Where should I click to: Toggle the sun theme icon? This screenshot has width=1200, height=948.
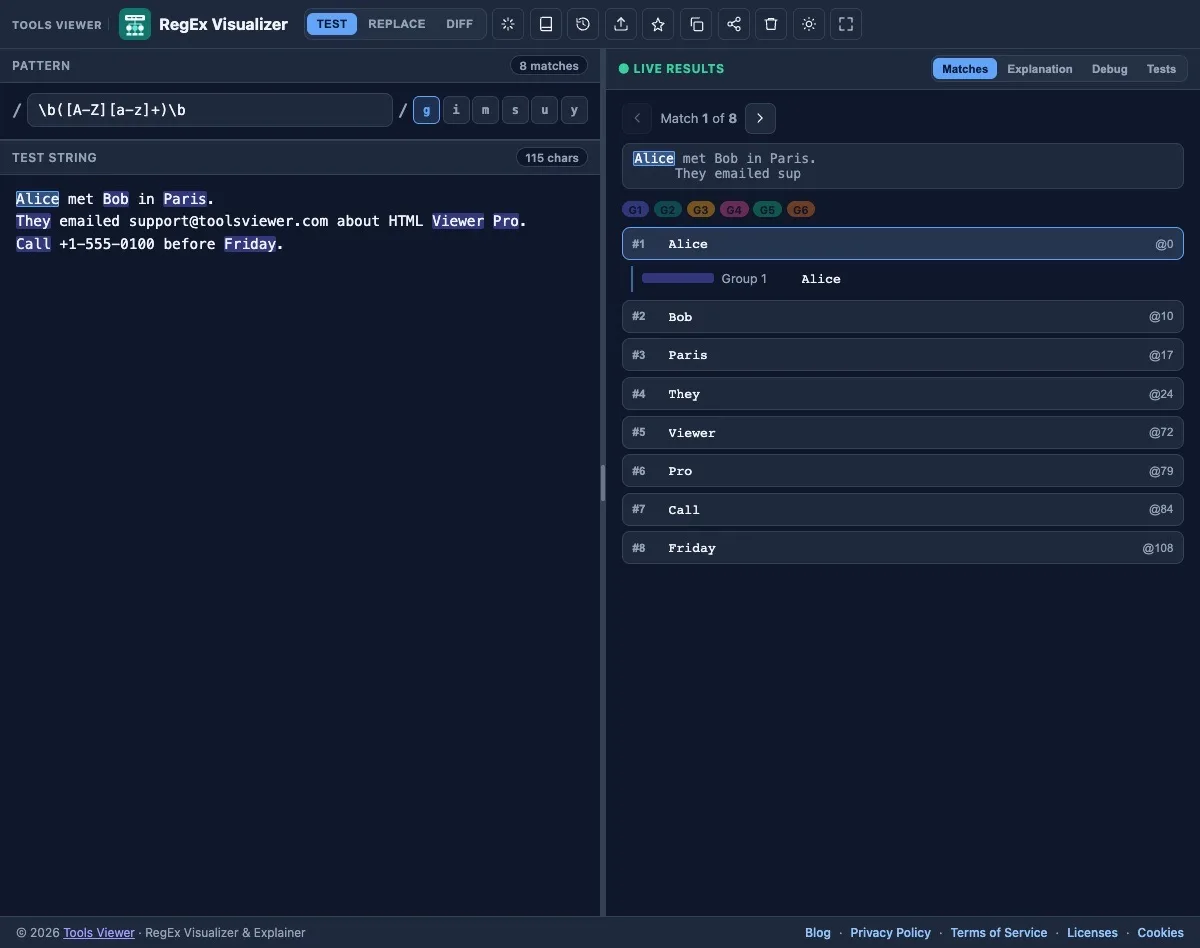coord(809,24)
